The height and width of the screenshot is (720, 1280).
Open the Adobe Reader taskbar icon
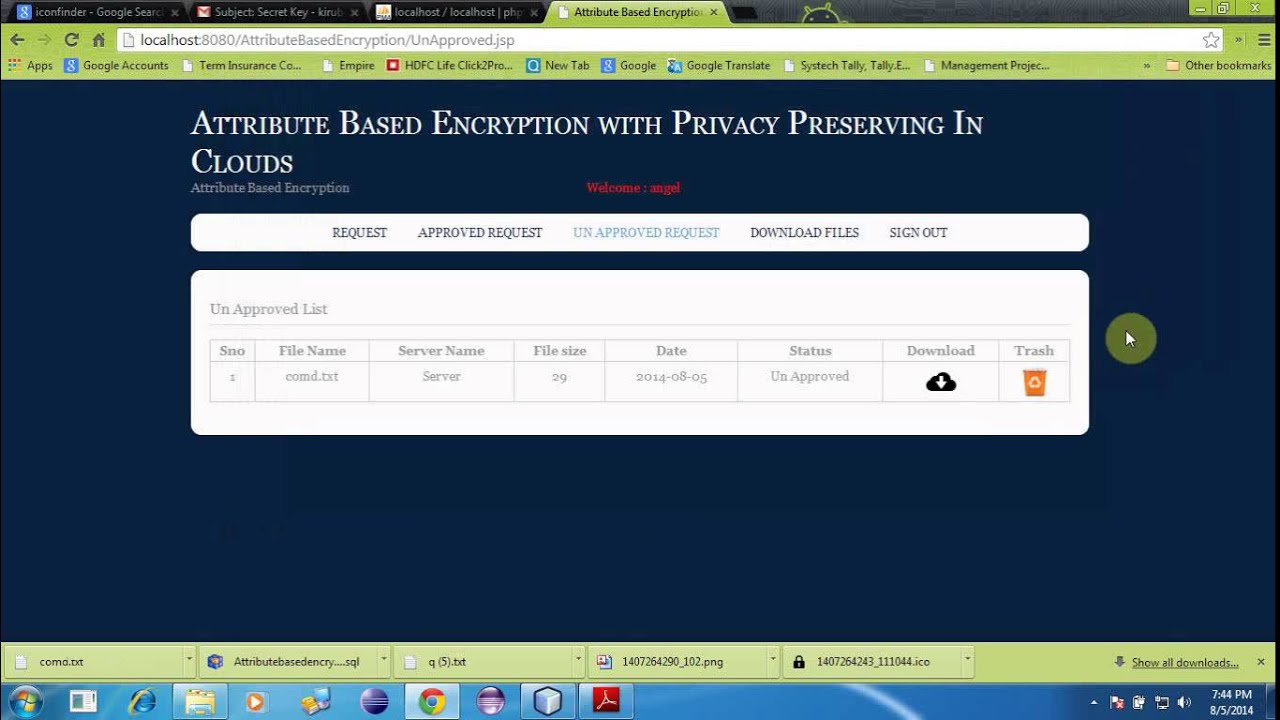(x=606, y=701)
